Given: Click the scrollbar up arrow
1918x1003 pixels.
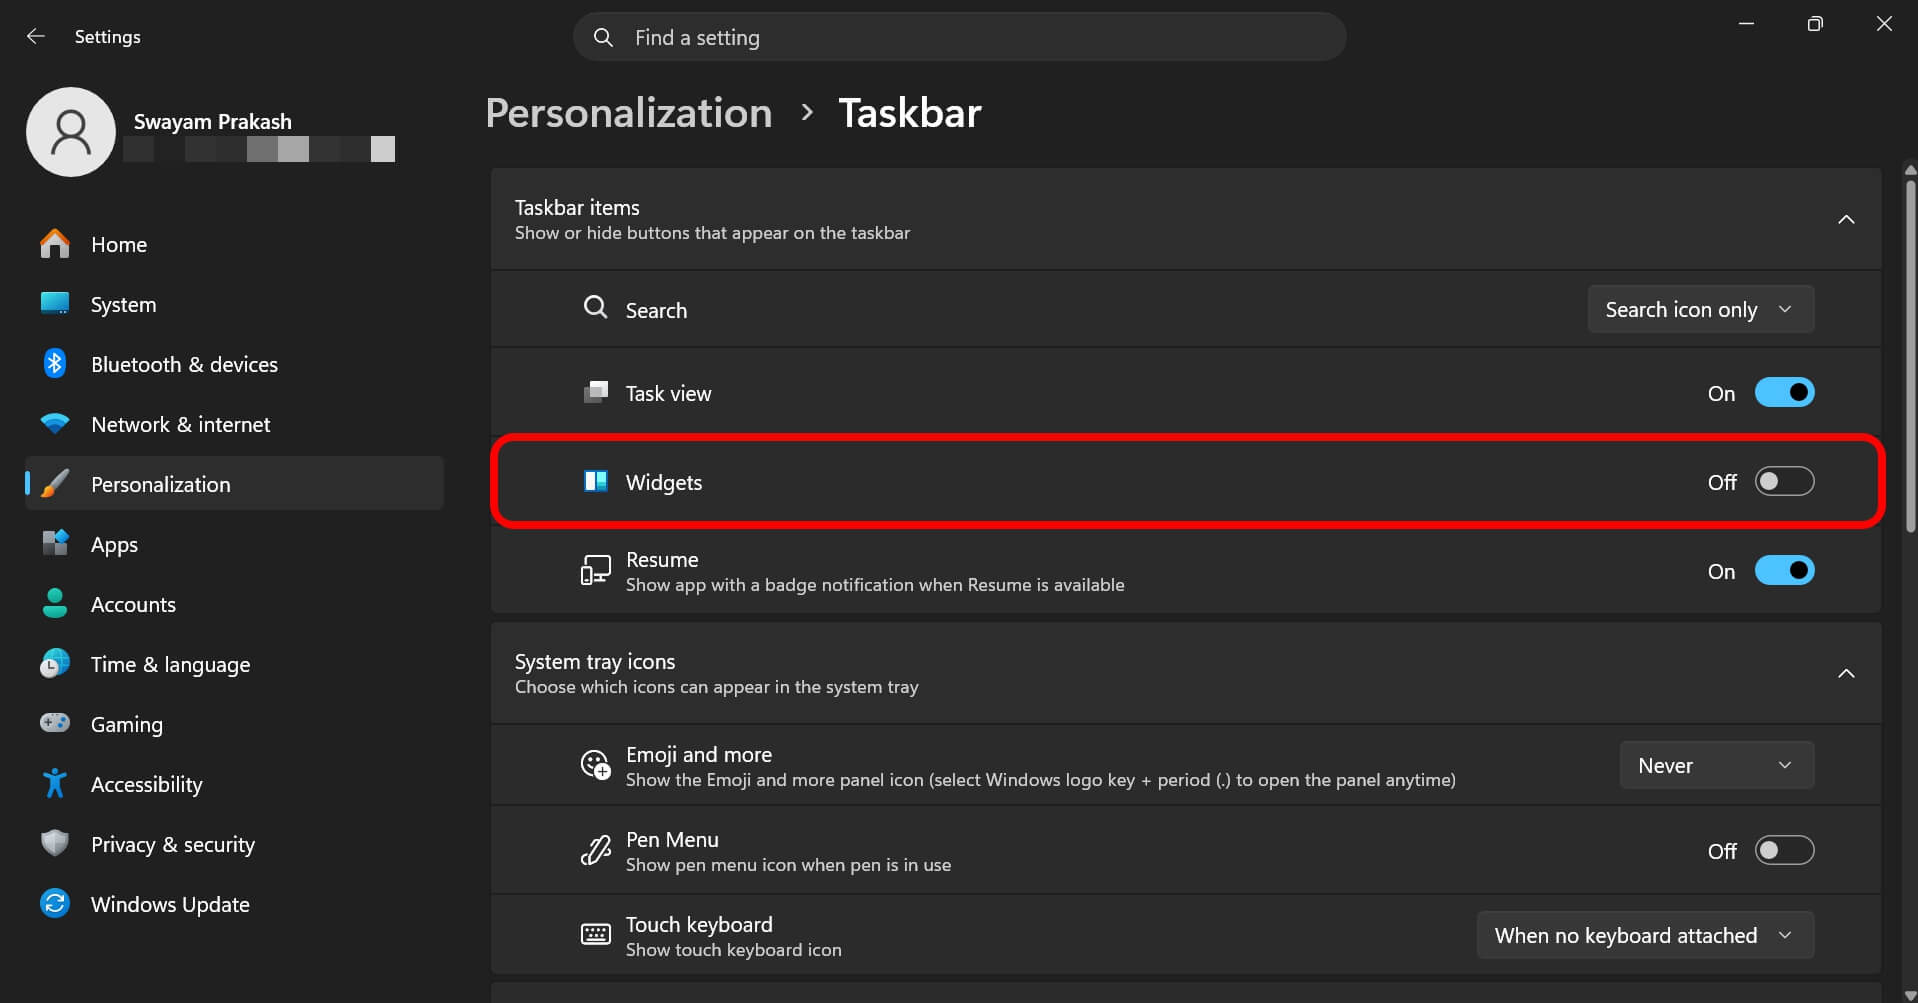Looking at the screenshot, I should 1911,170.
